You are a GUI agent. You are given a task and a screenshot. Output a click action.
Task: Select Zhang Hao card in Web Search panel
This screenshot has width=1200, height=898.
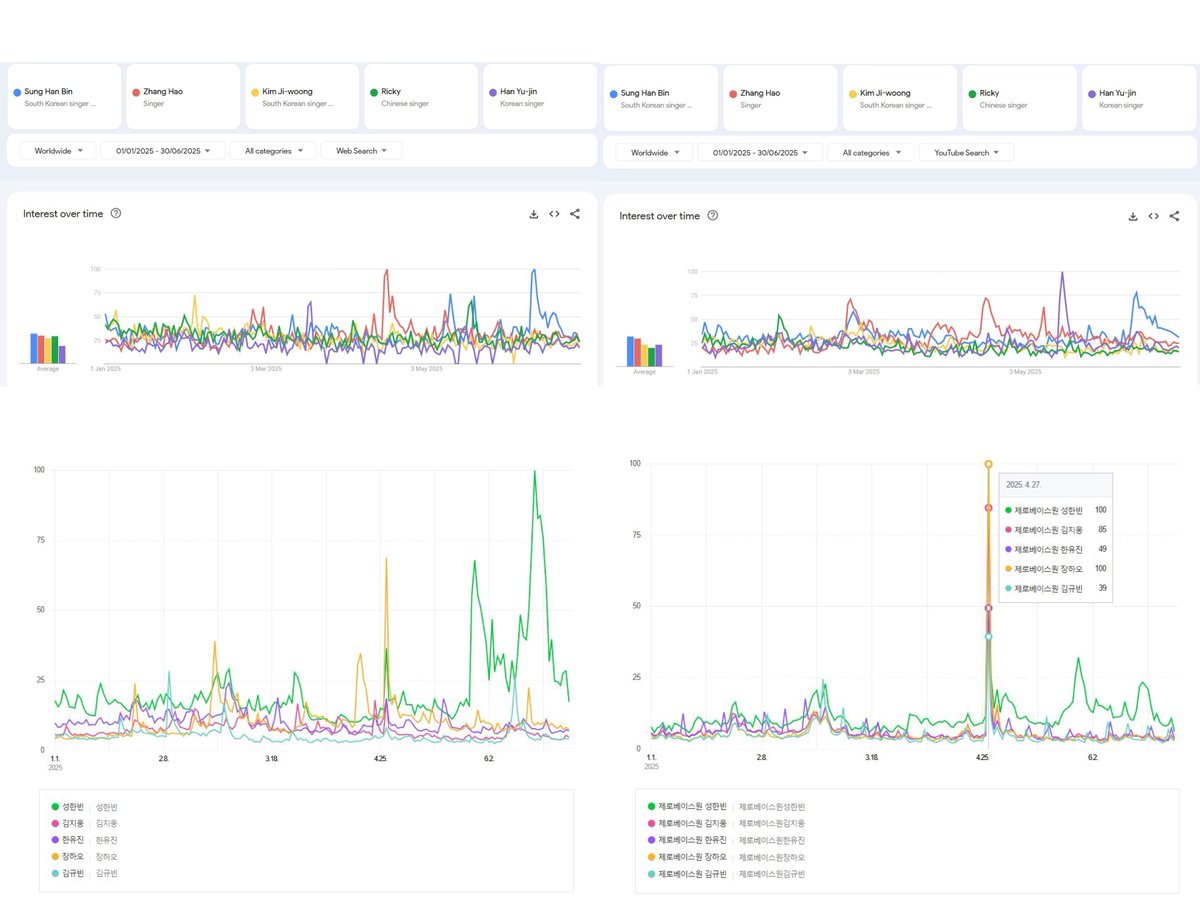(182, 97)
